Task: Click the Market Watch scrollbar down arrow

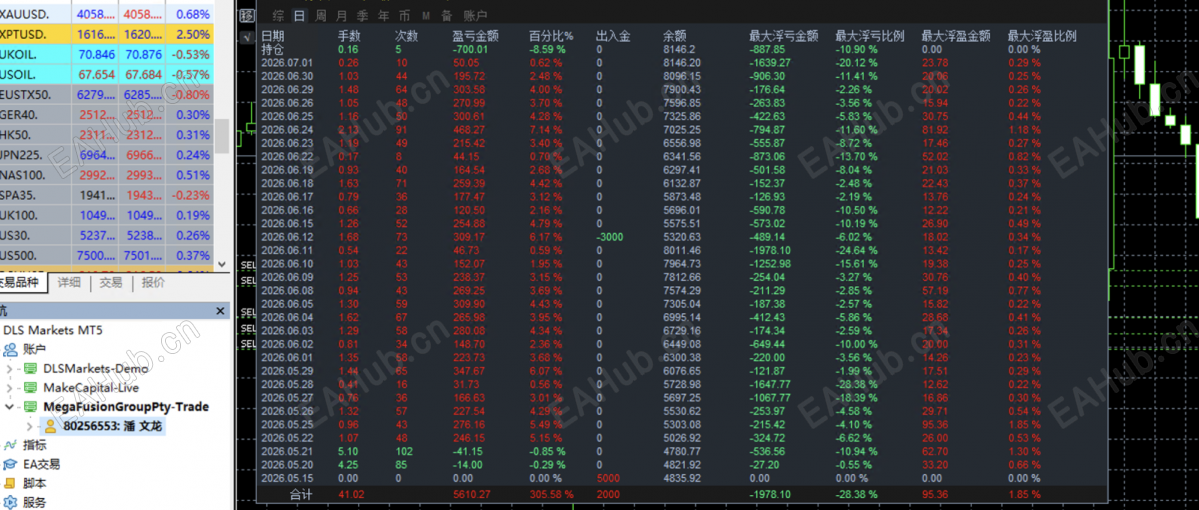Action: pos(223,264)
